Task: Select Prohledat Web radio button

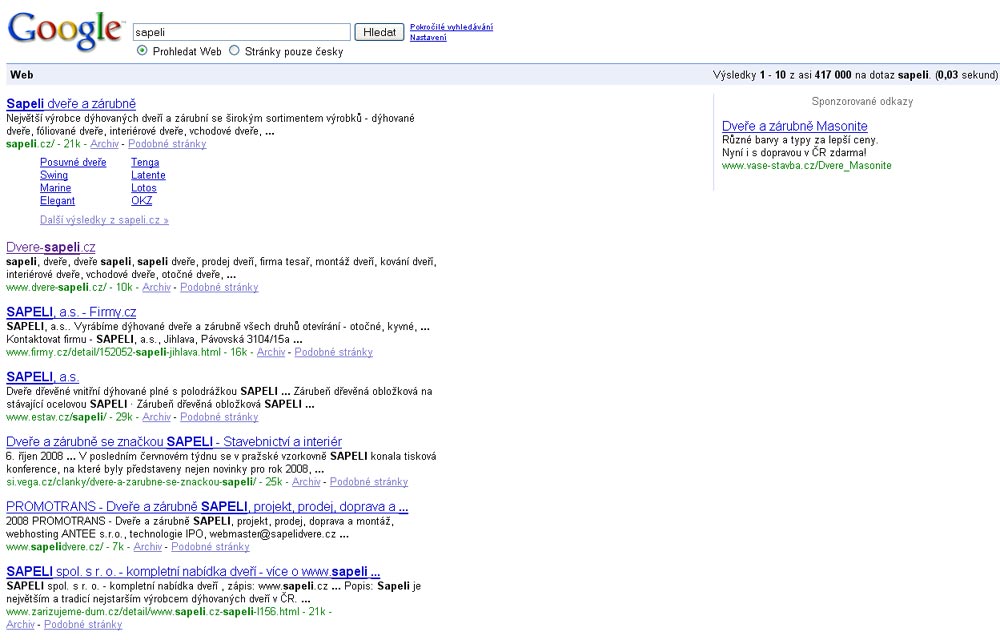Action: click(x=142, y=51)
